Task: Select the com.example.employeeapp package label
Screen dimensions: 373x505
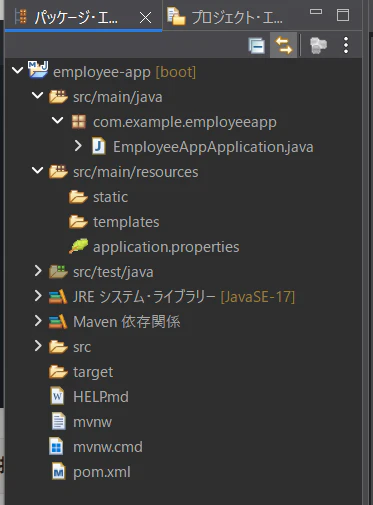Action: [x=185, y=122]
